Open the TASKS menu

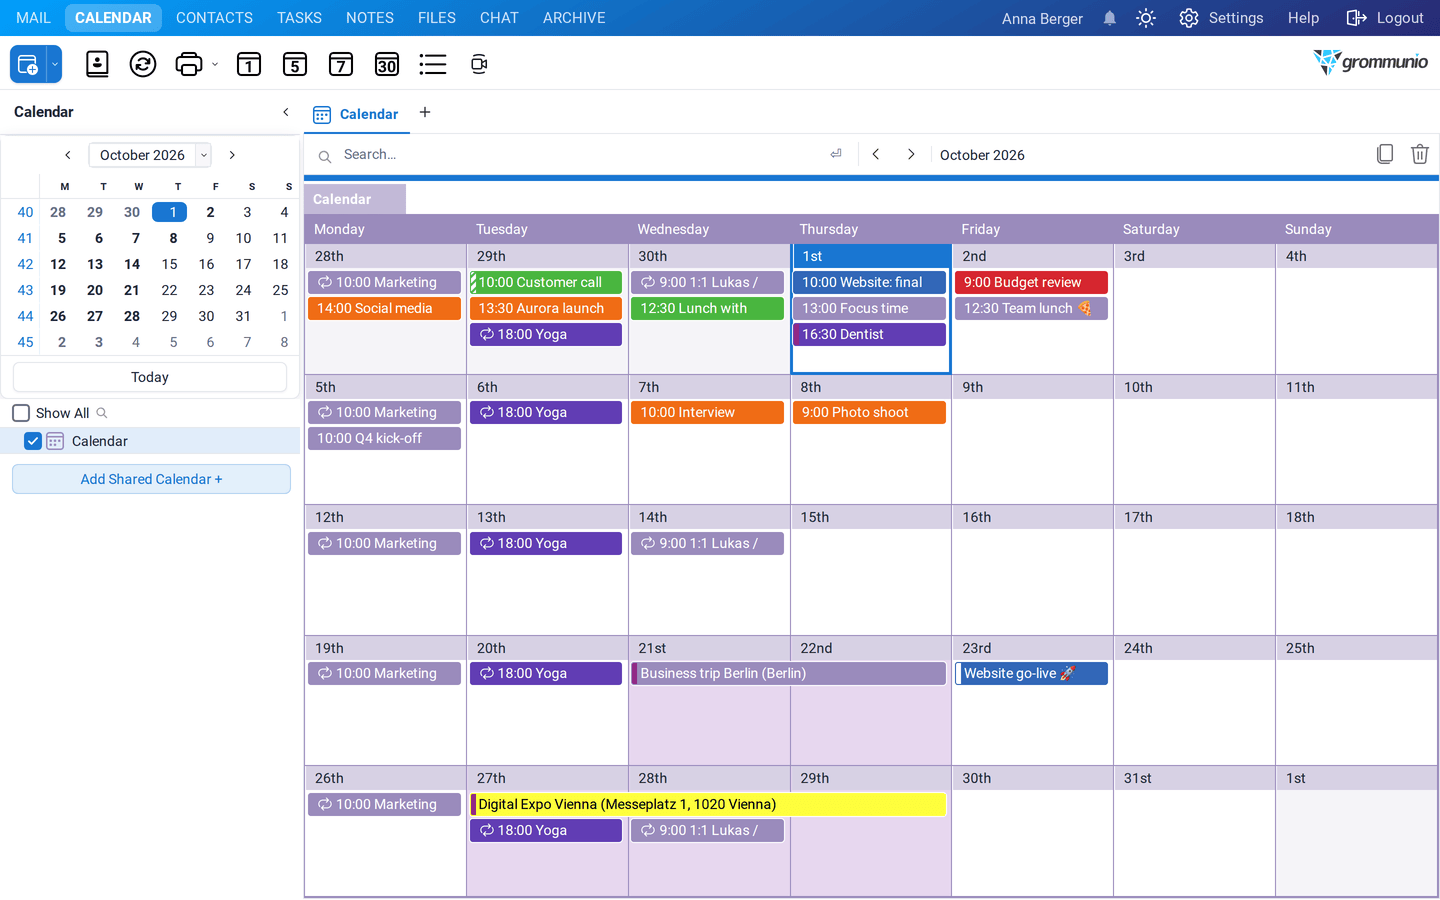[299, 18]
